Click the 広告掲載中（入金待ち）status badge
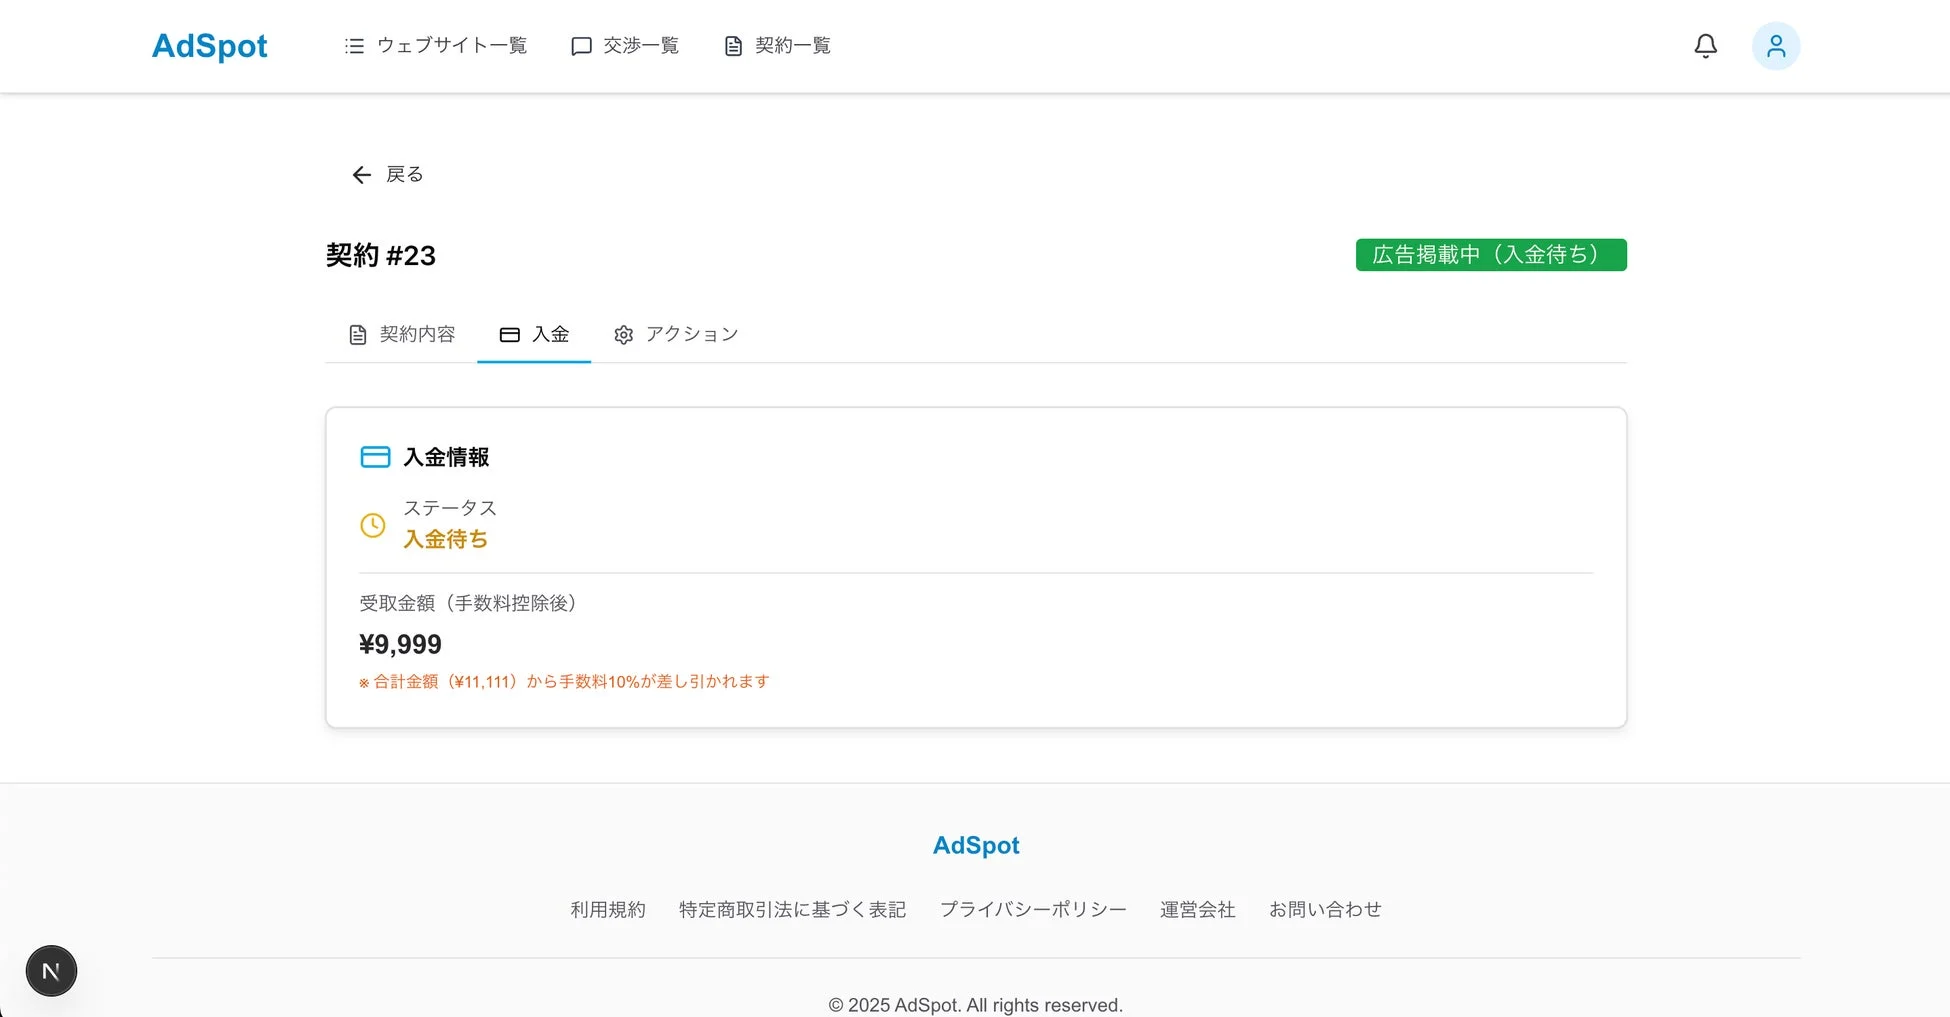 (x=1490, y=254)
